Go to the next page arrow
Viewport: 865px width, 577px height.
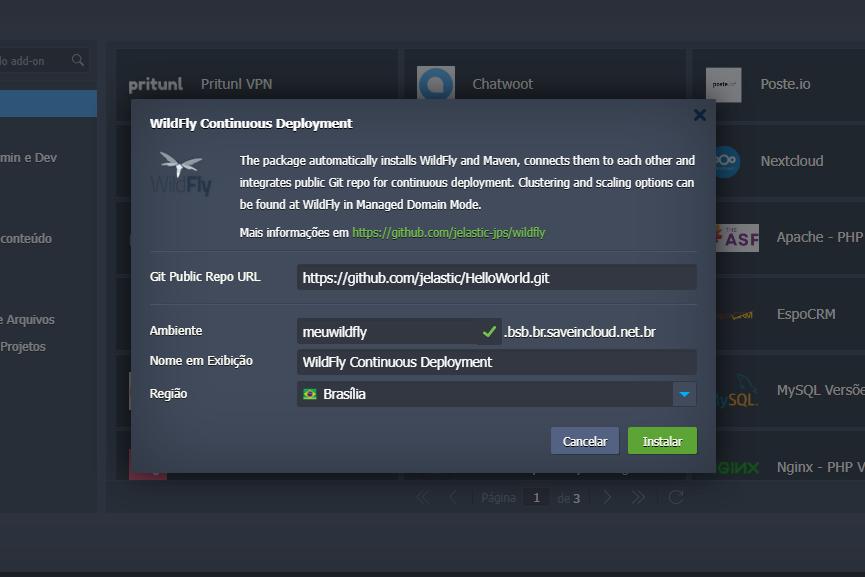[x=607, y=498]
